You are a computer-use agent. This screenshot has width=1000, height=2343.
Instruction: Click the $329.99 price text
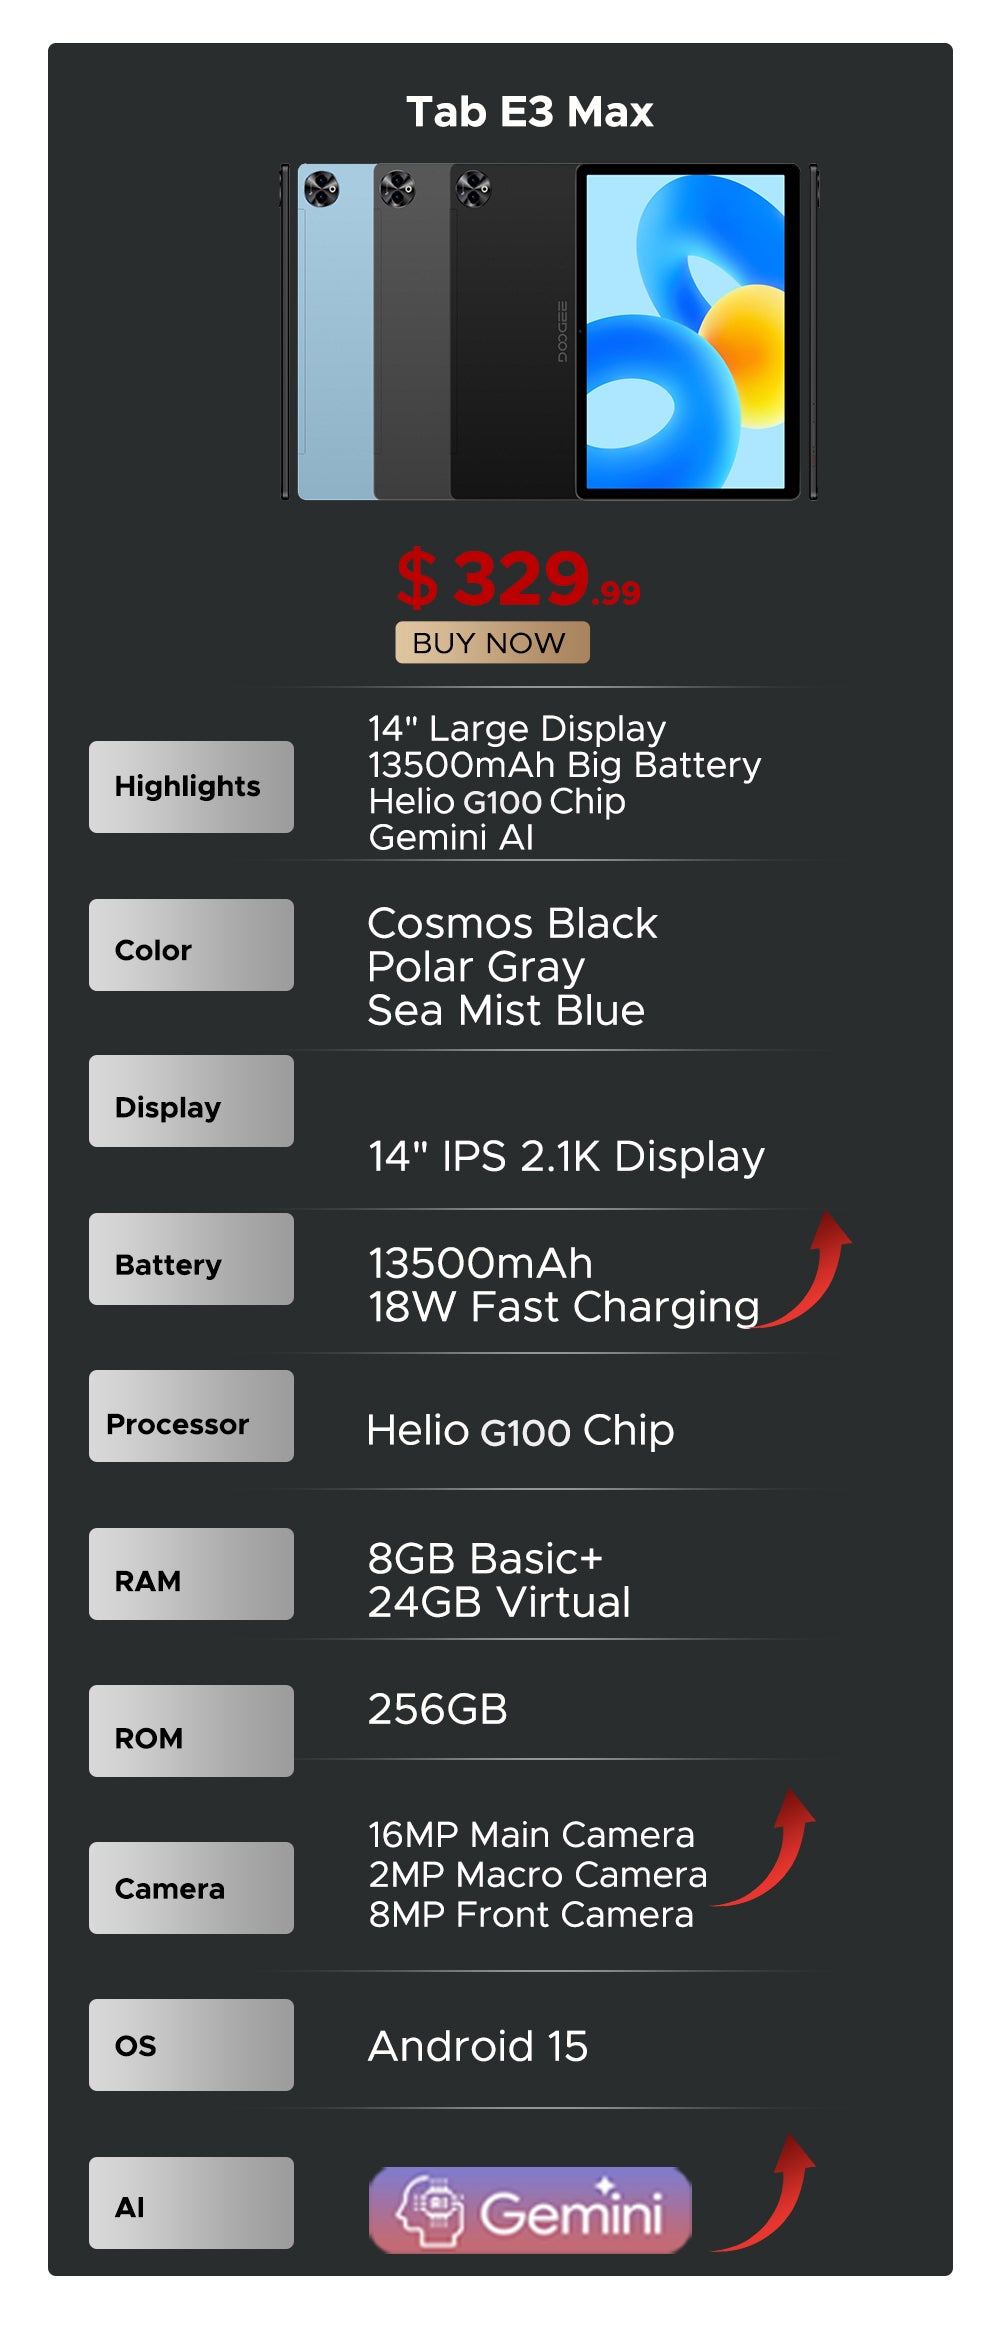point(518,579)
